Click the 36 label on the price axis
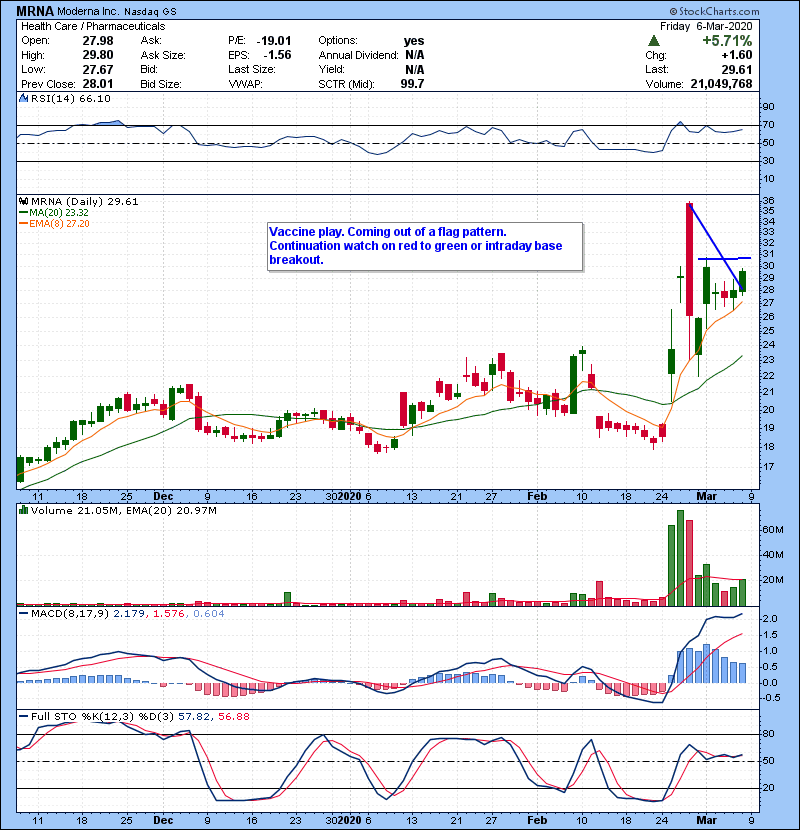This screenshot has height=830, width=800. click(x=768, y=201)
